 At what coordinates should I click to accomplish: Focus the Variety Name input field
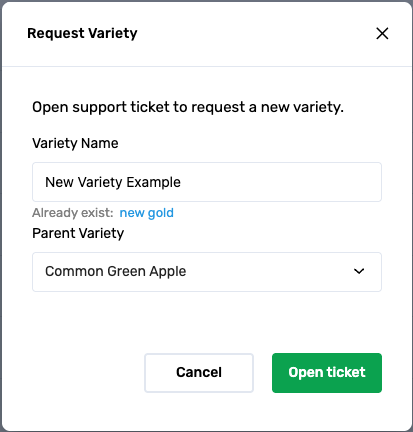coord(207,182)
